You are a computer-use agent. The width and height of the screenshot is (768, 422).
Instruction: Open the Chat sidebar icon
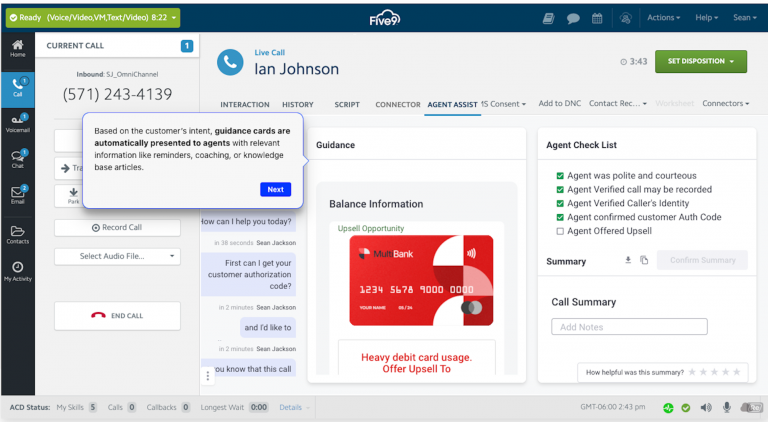(17, 158)
